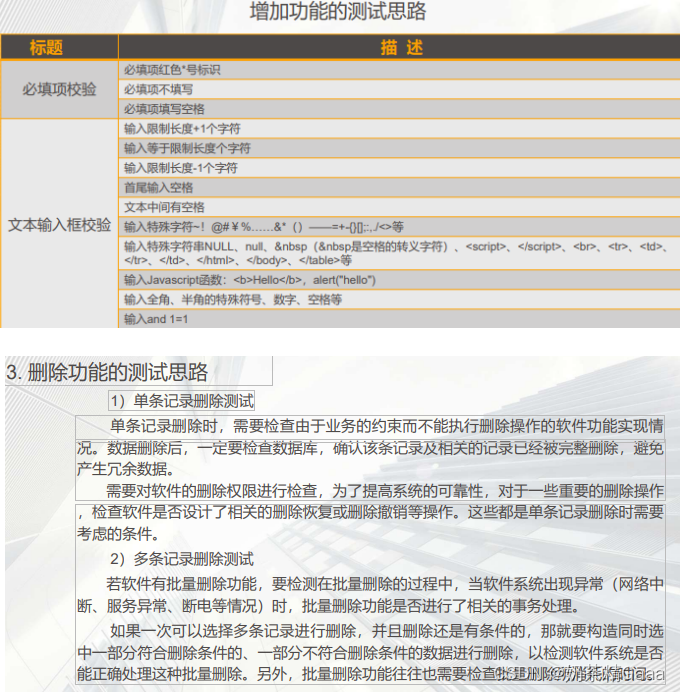Click the line beginning '如果一次可以选择多条记录'
This screenshot has height=692, width=680.
(x=387, y=631)
